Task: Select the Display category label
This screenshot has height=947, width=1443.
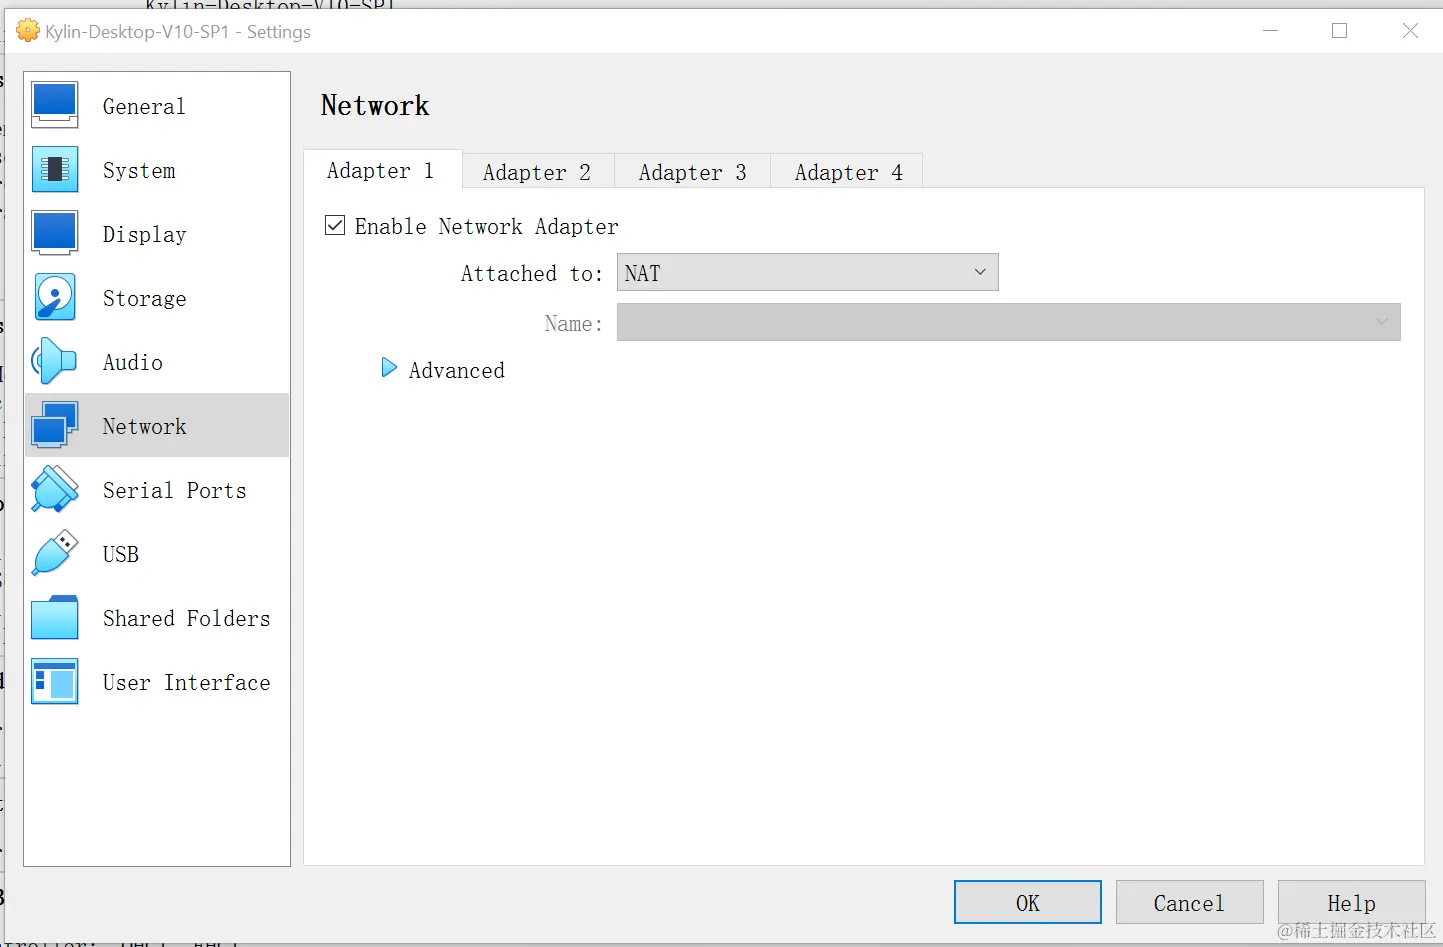Action: click(x=145, y=234)
